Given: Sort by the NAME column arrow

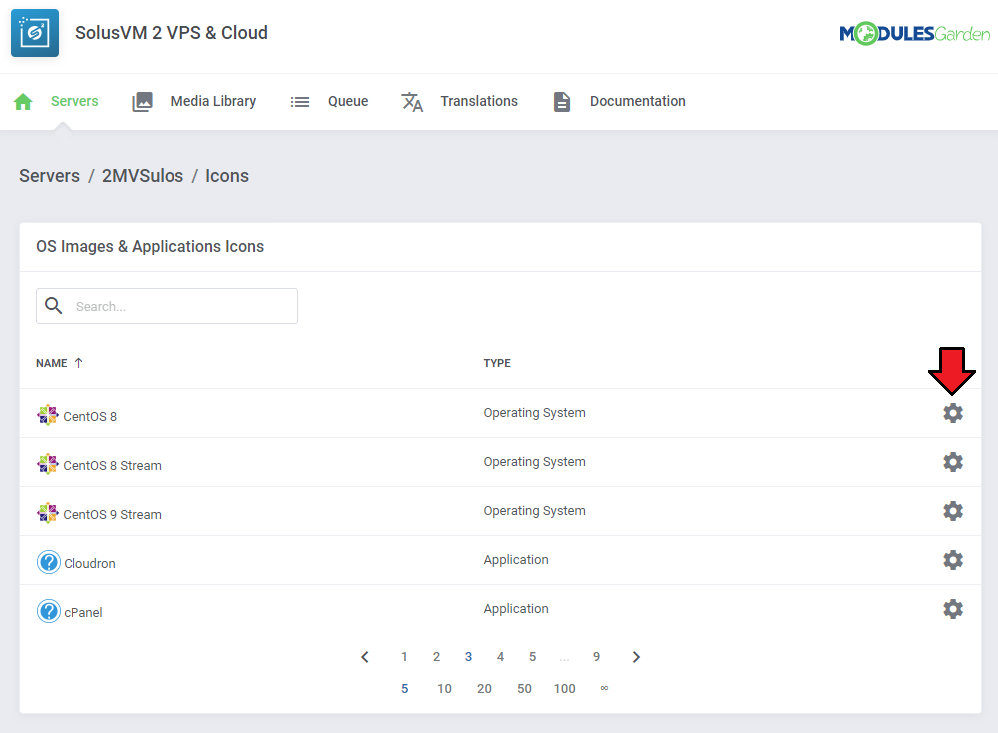Looking at the screenshot, I should [78, 363].
